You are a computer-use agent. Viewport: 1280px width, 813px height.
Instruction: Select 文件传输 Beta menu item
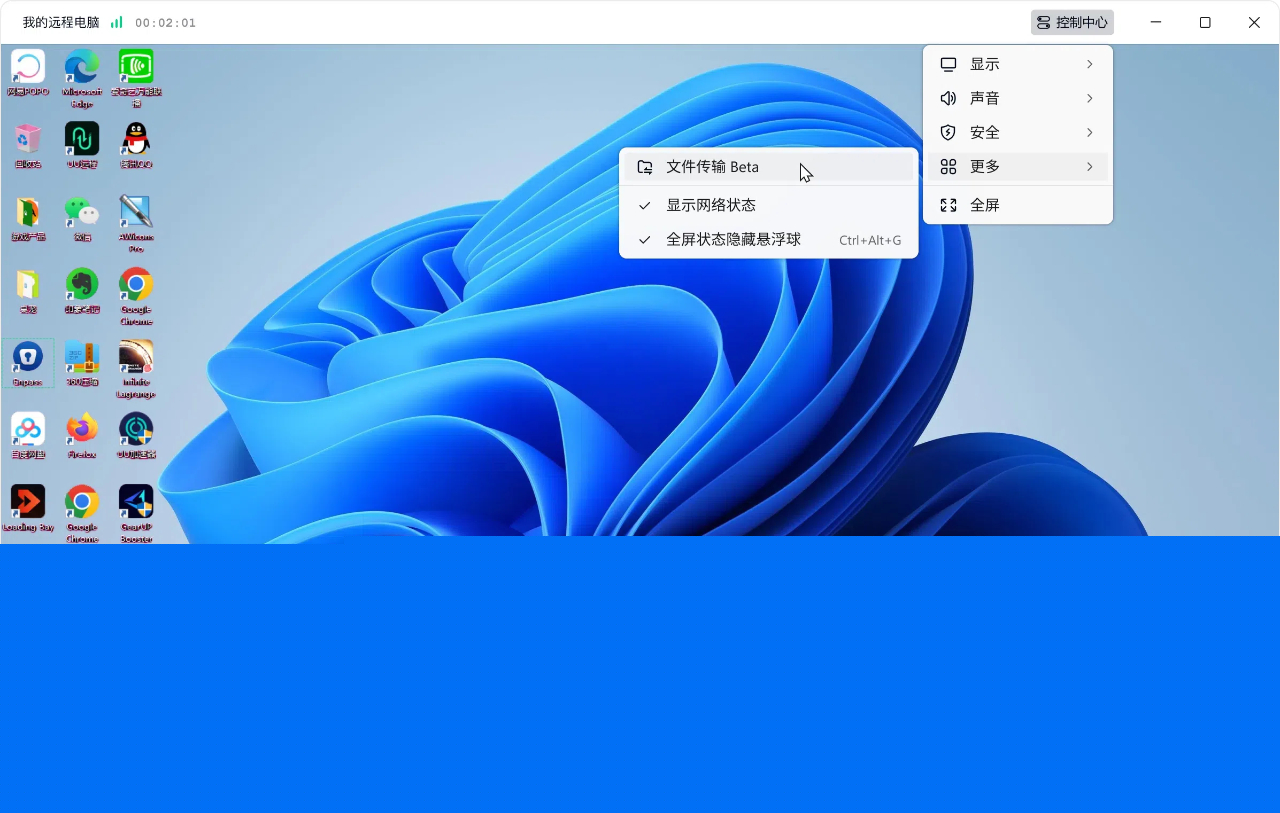pos(713,166)
